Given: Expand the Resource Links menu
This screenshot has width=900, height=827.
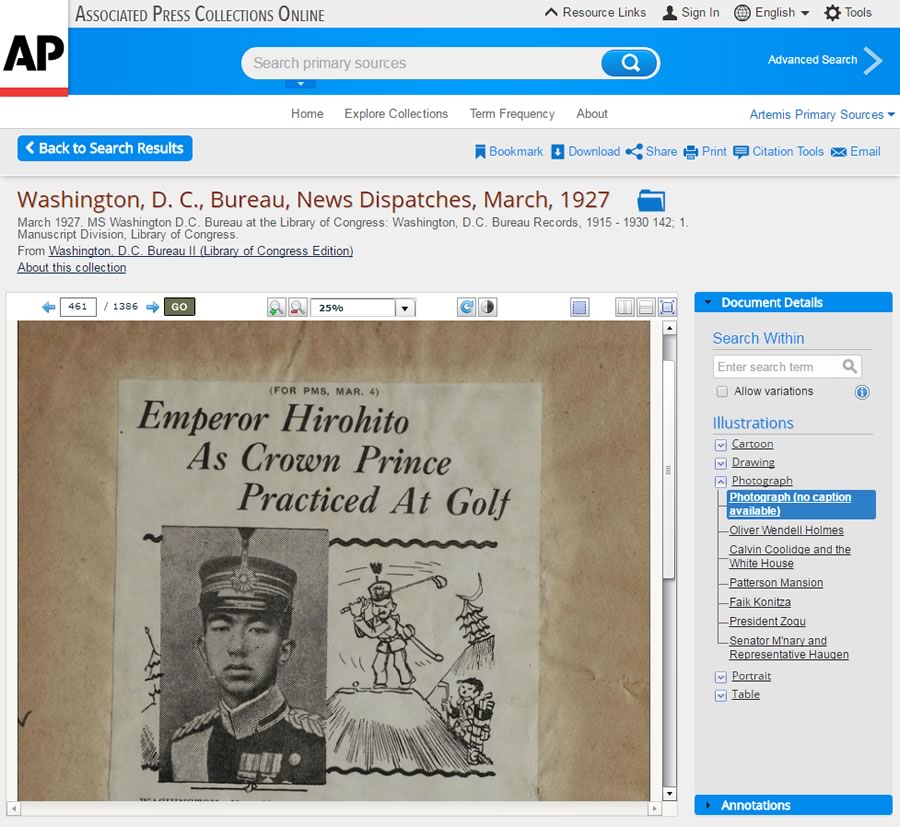Looking at the screenshot, I should coord(595,13).
